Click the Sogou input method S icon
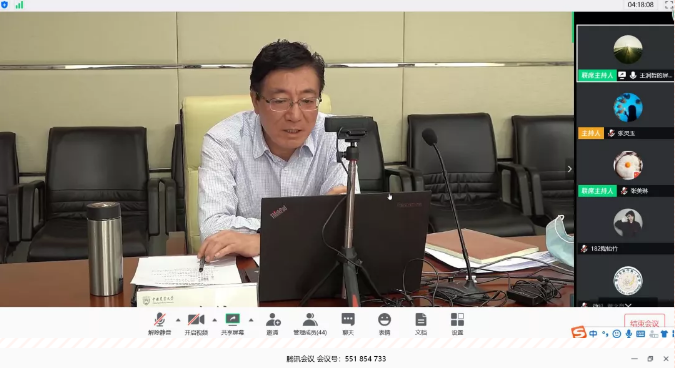The image size is (678, 368). 579,332
